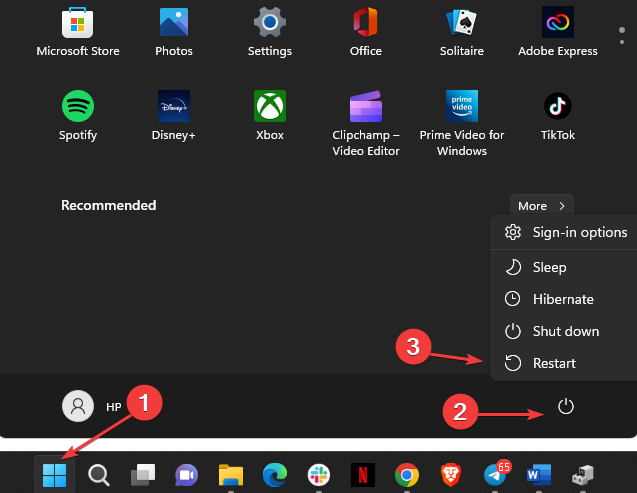Launch the Office app
The width and height of the screenshot is (637, 493).
(x=366, y=31)
